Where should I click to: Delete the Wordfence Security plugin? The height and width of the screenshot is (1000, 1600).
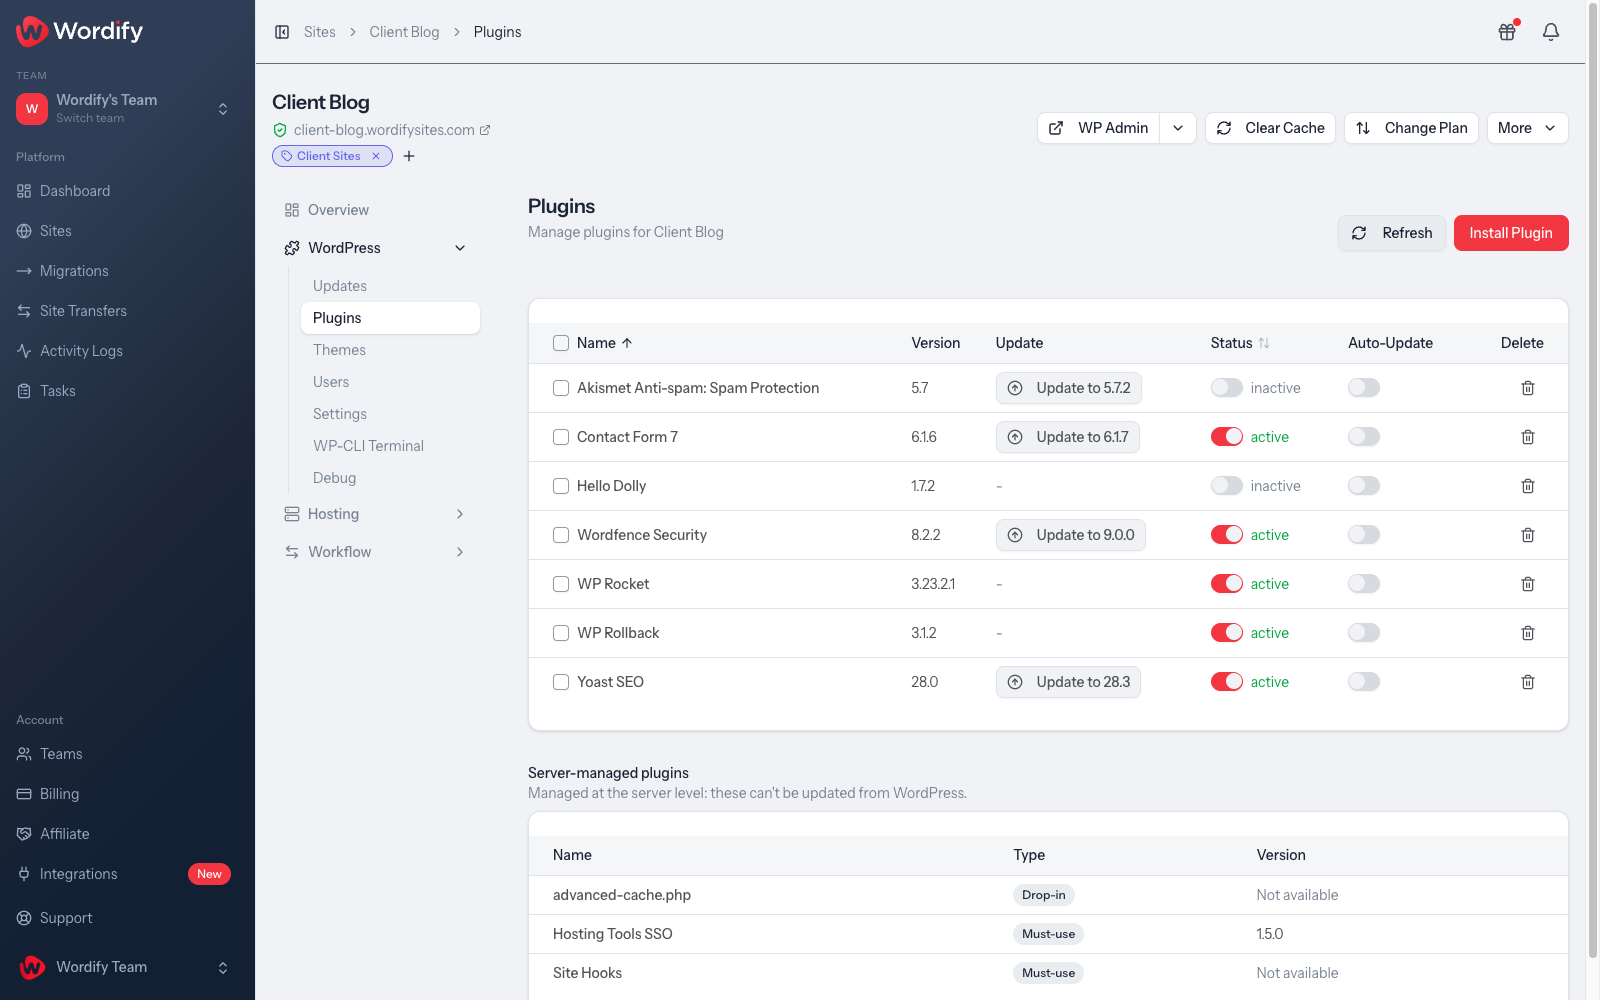click(1528, 535)
